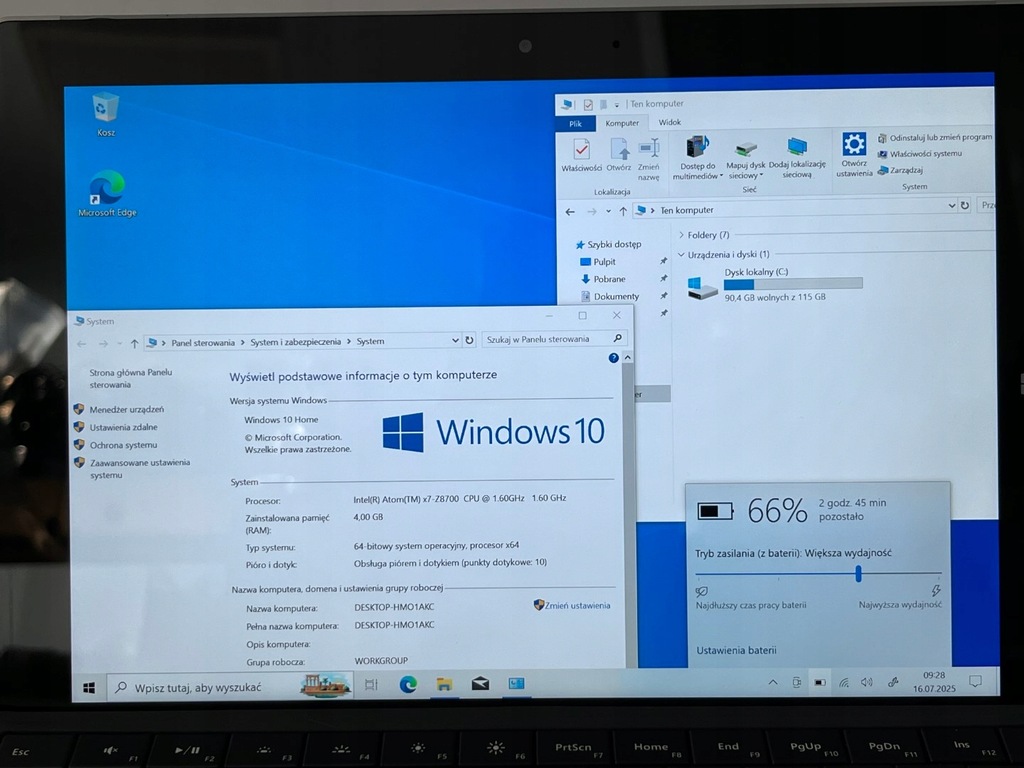Open Ustawienia zdalne link
1024x768 pixels.
(123, 427)
